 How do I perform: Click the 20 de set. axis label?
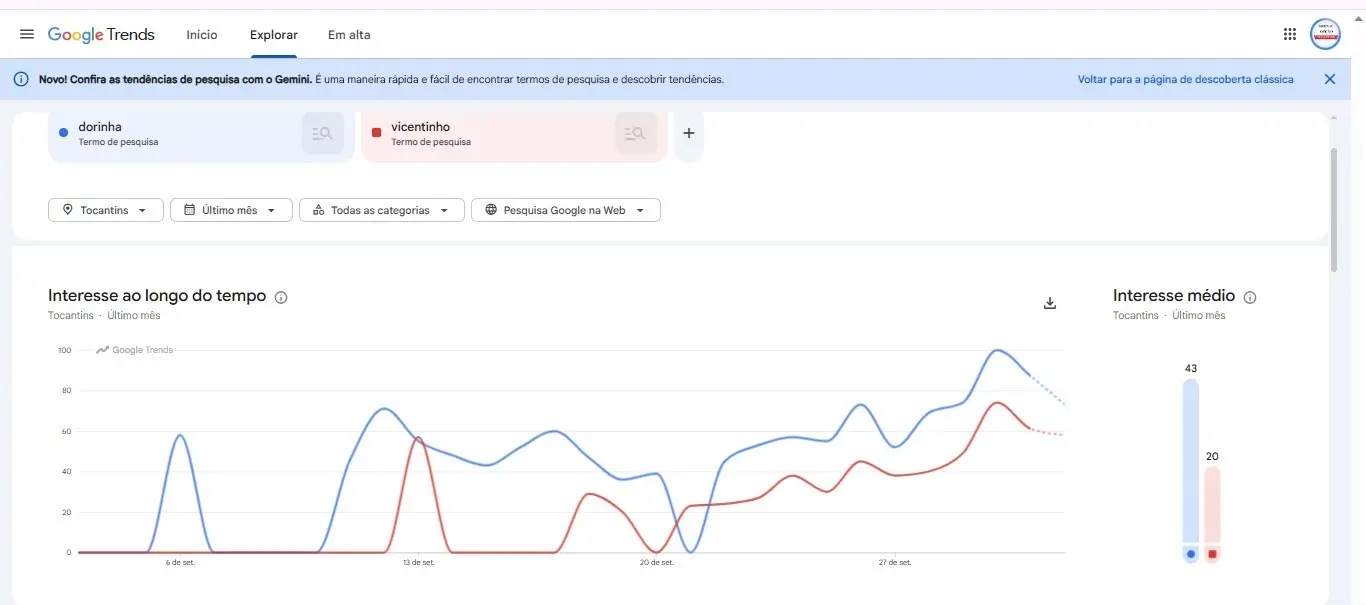coord(657,563)
